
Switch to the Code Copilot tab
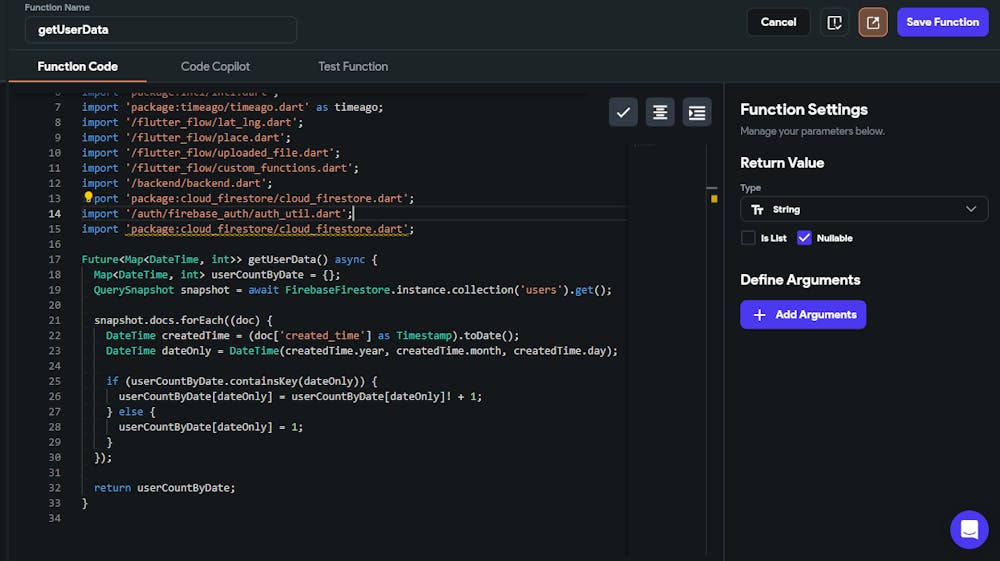215,66
